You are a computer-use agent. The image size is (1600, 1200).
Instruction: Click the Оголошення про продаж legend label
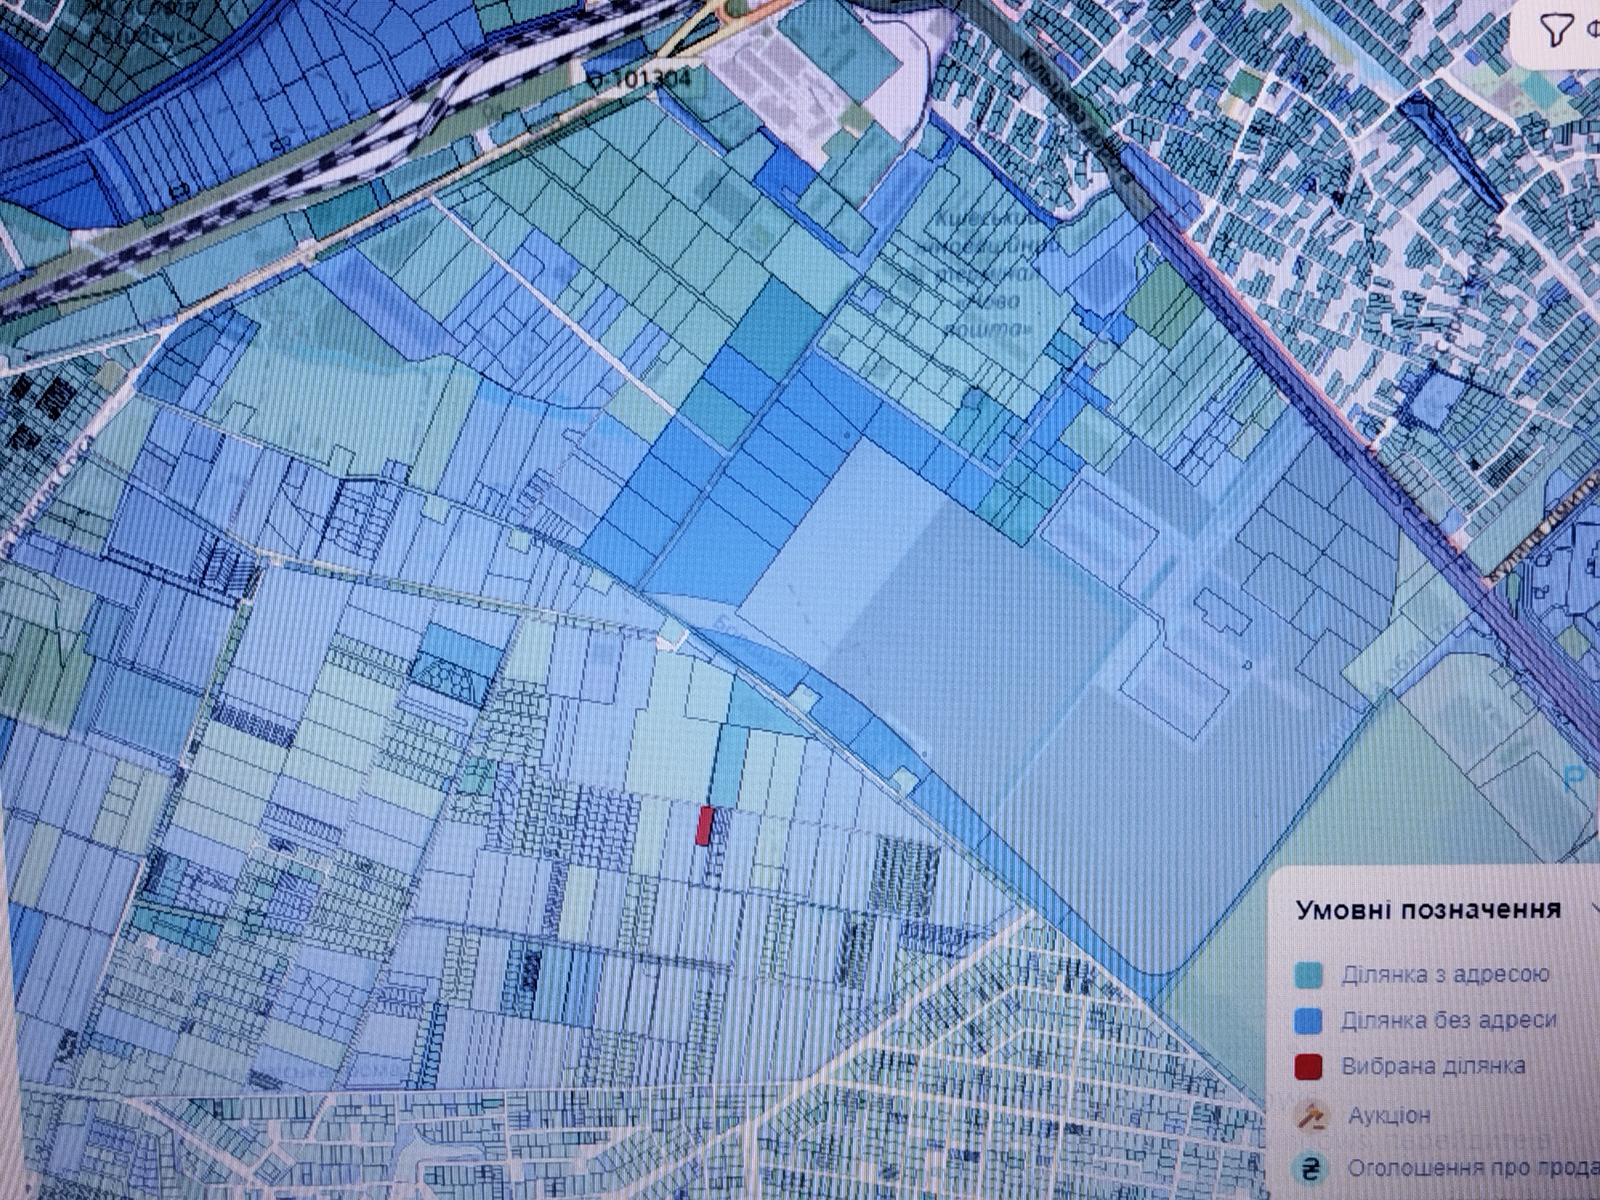tap(1472, 1167)
